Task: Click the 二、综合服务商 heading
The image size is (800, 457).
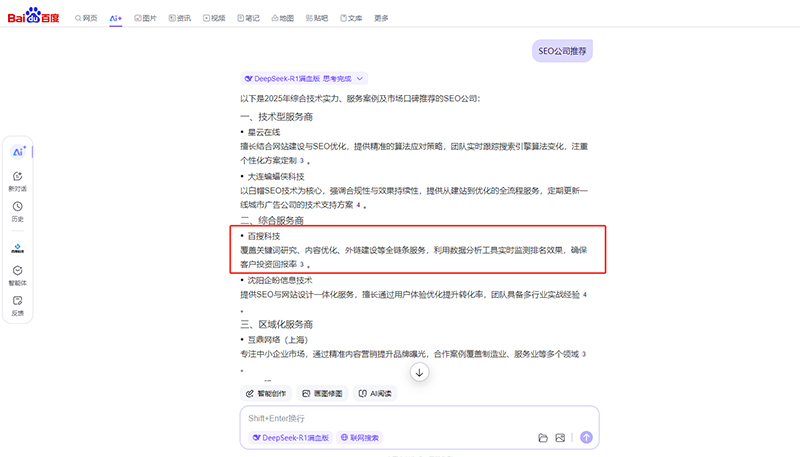Action: pos(272,220)
